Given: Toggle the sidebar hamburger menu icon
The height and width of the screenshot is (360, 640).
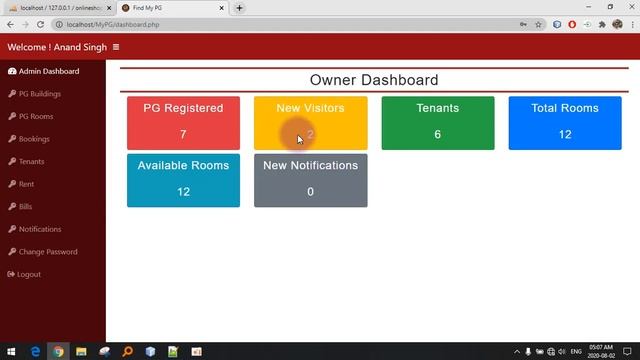Looking at the screenshot, I should (x=116, y=47).
